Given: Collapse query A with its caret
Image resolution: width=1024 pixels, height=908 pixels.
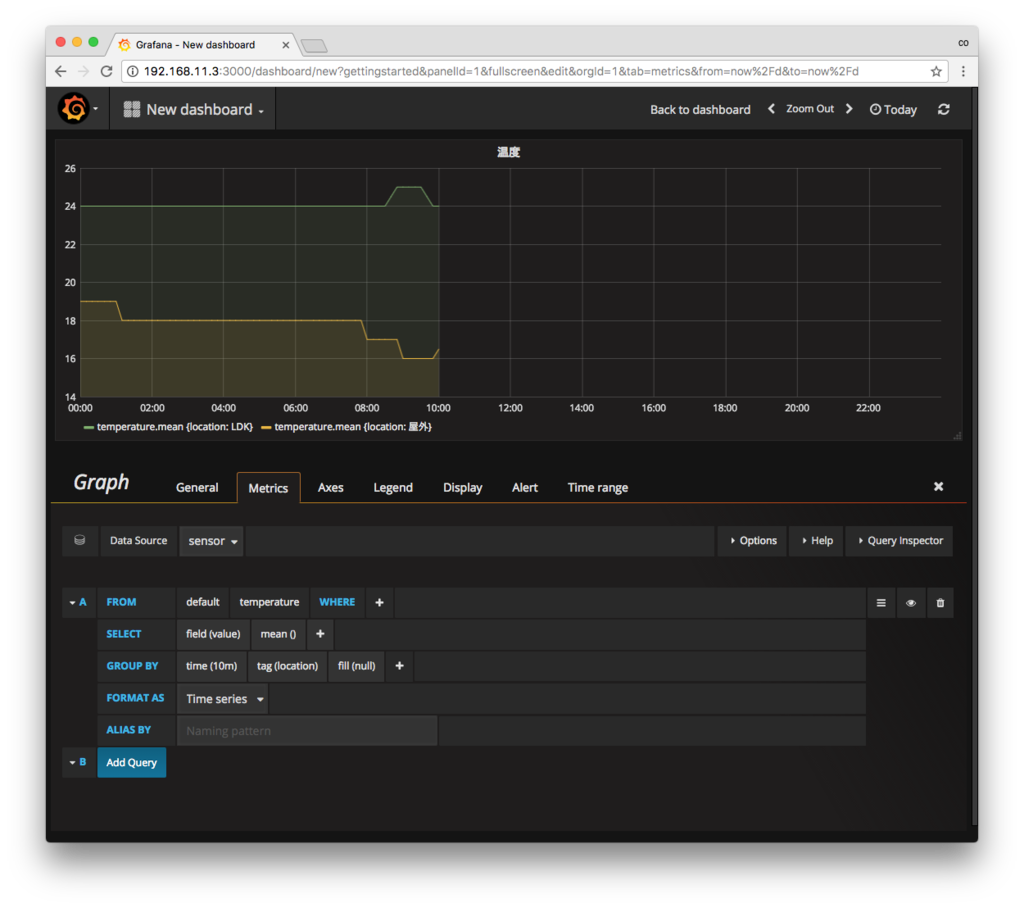Looking at the screenshot, I should pyautogui.click(x=72, y=602).
